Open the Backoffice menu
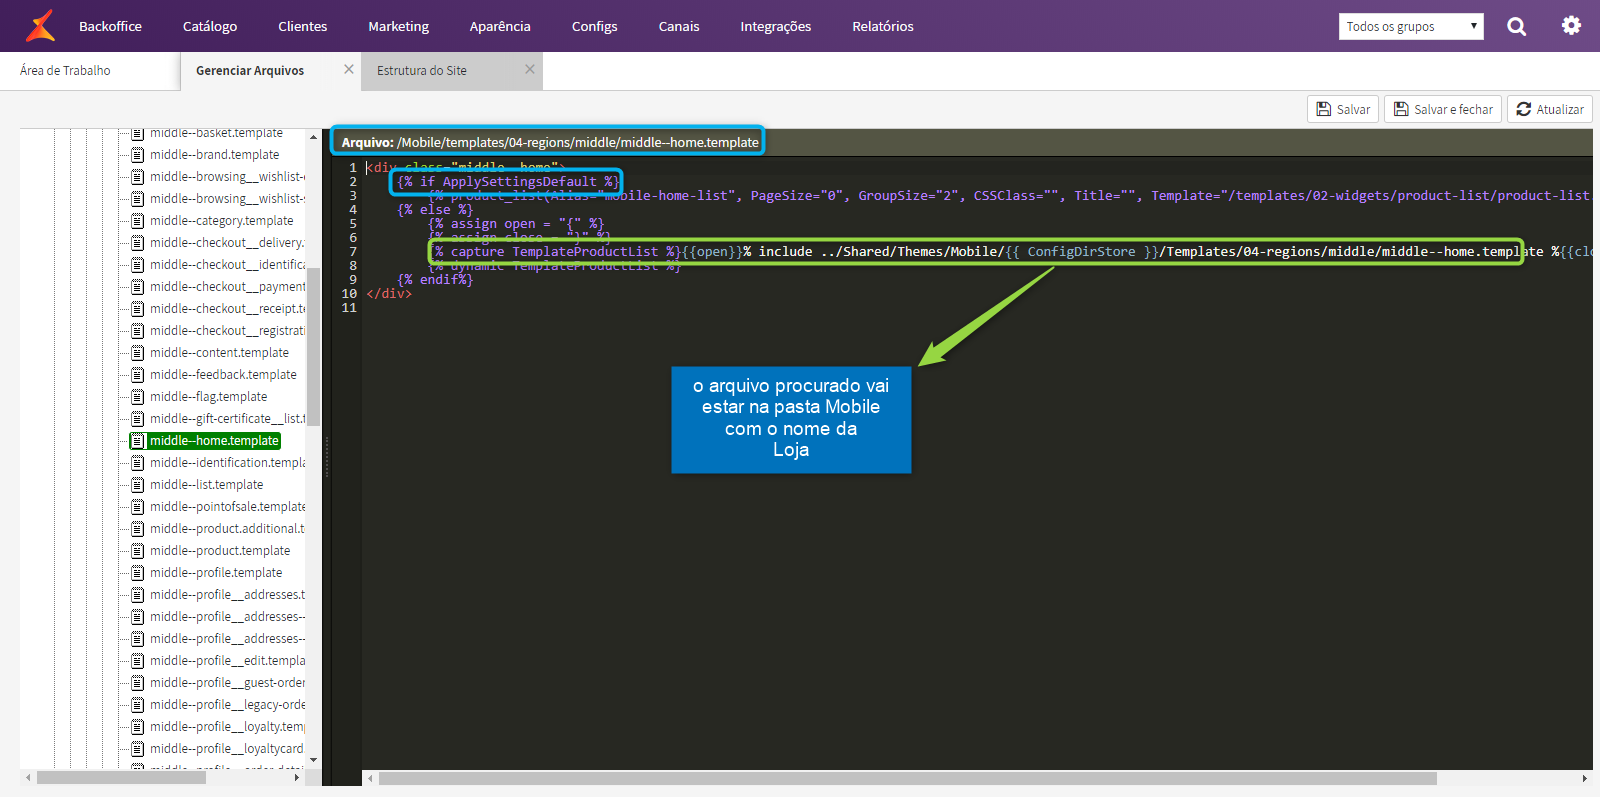 tap(110, 26)
